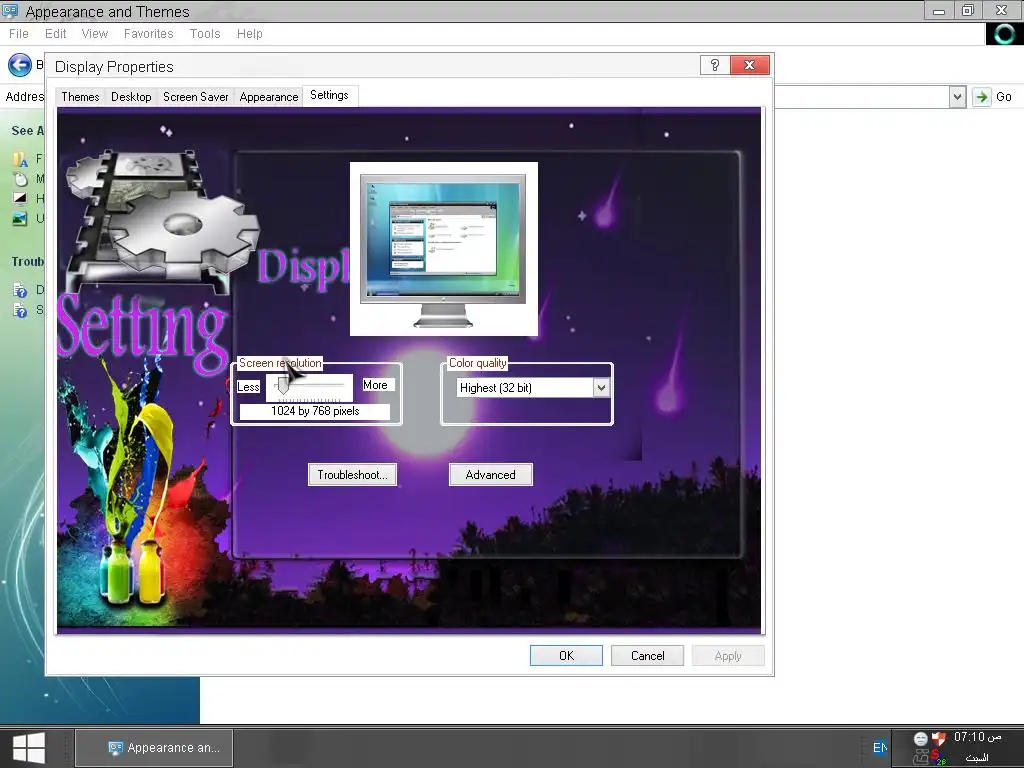Click the More end of resolution slider
Viewport: 1024px width, 768px height.
coord(375,385)
